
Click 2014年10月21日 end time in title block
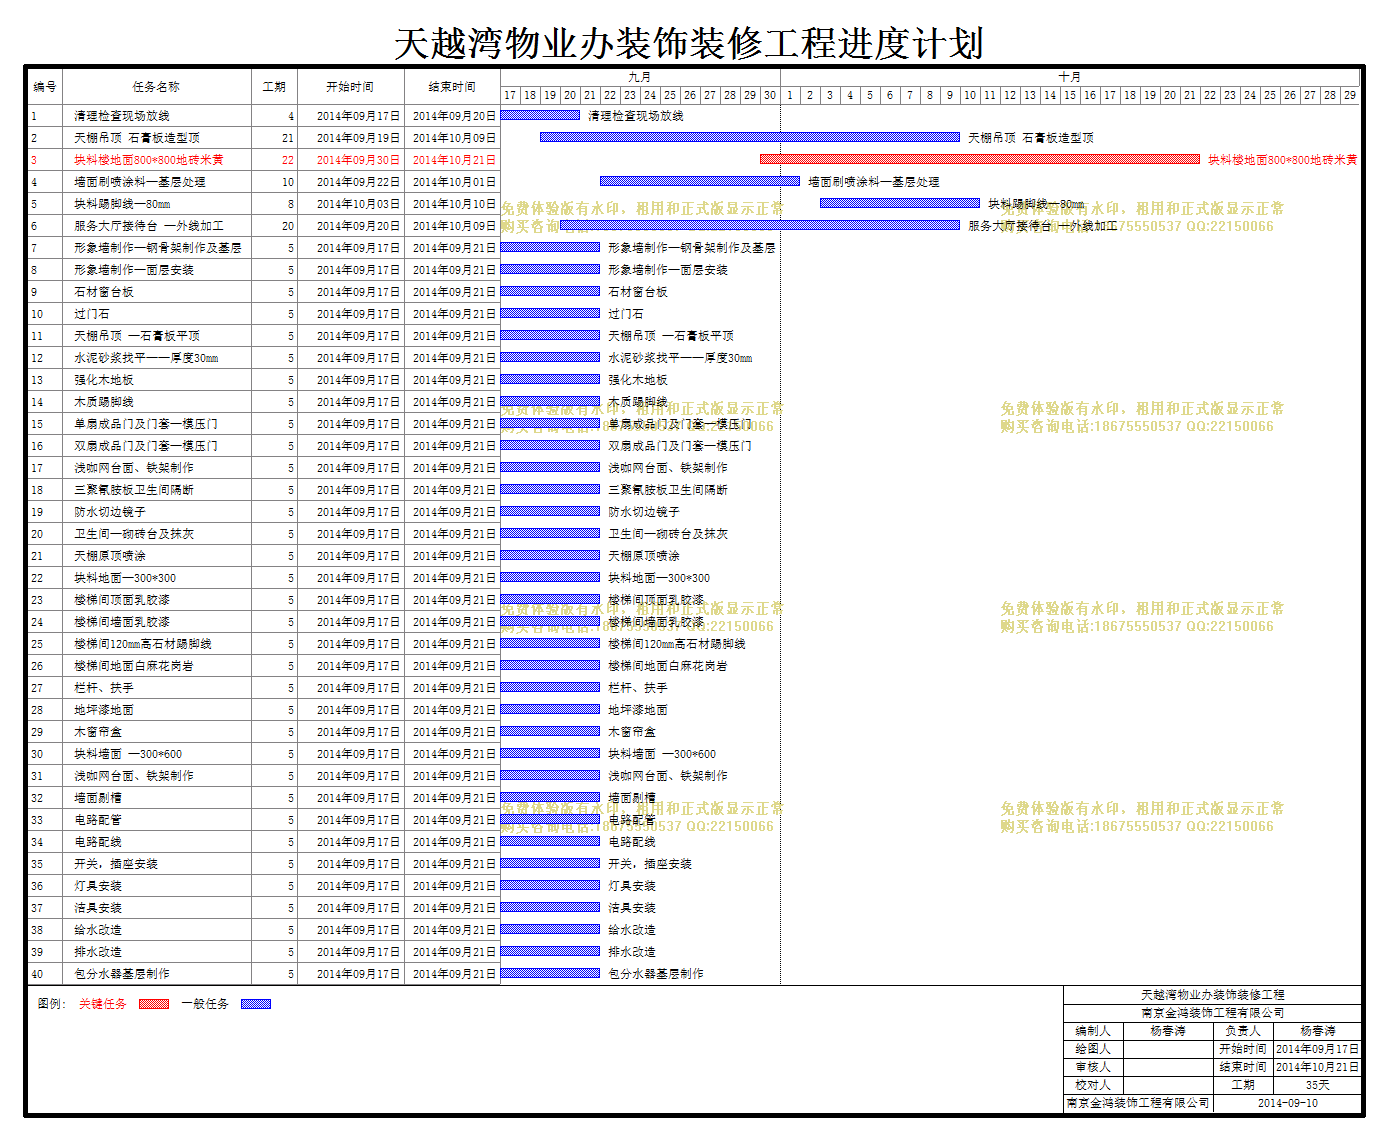coord(1318,1067)
